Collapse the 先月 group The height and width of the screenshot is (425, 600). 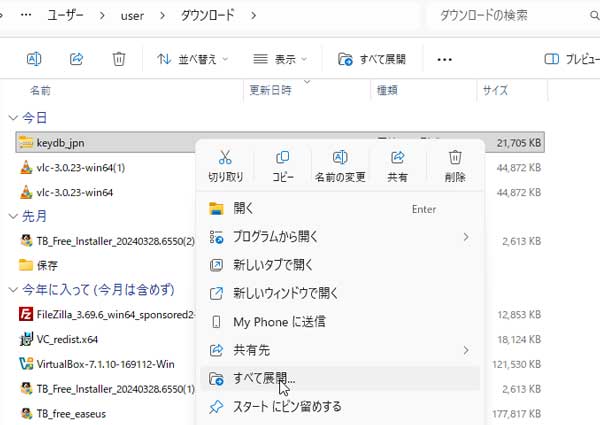click(13, 216)
